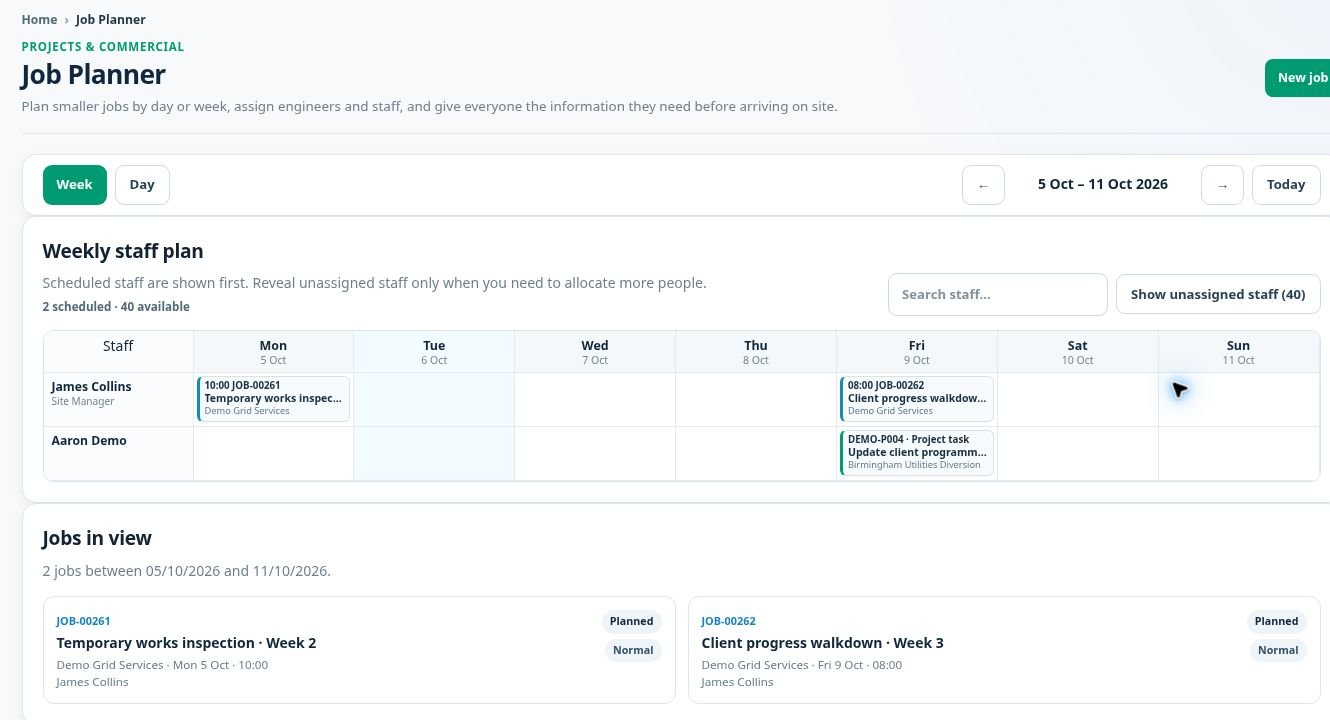Click the date range 5 Oct – 11 Oct 2026

[x=1103, y=184]
